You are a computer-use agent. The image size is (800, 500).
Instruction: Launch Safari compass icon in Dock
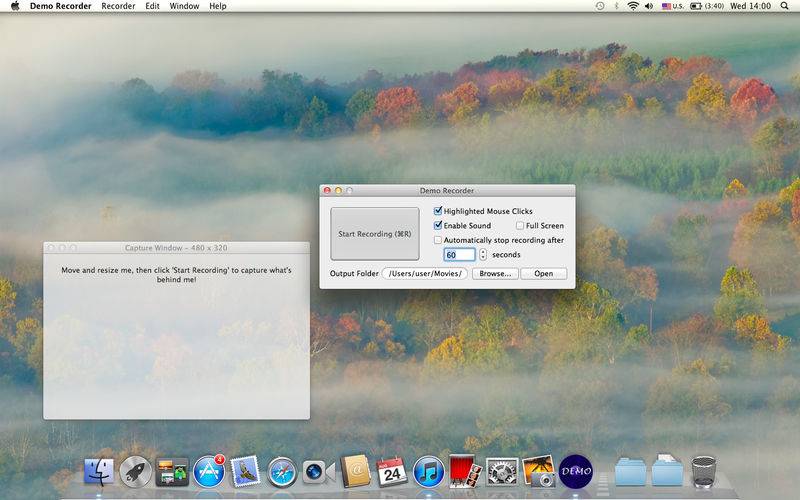(x=282, y=472)
